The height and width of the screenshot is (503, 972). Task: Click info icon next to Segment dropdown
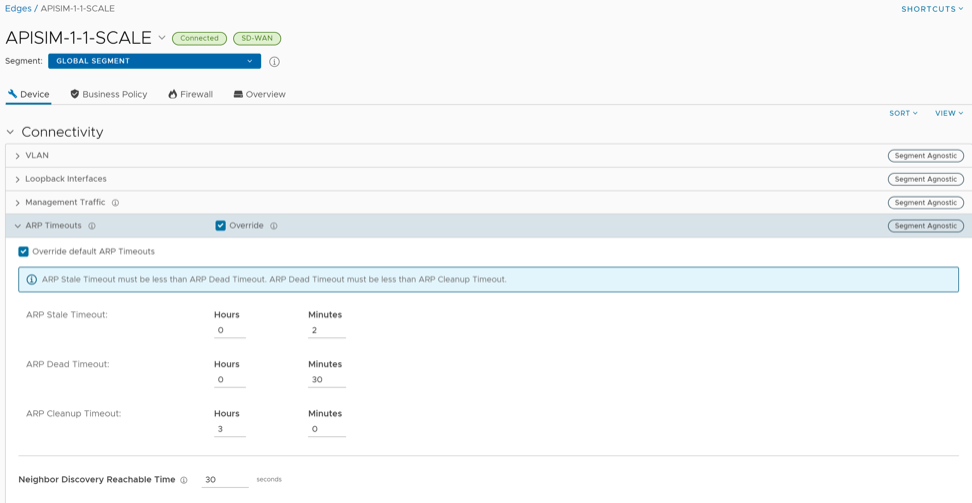tap(274, 62)
